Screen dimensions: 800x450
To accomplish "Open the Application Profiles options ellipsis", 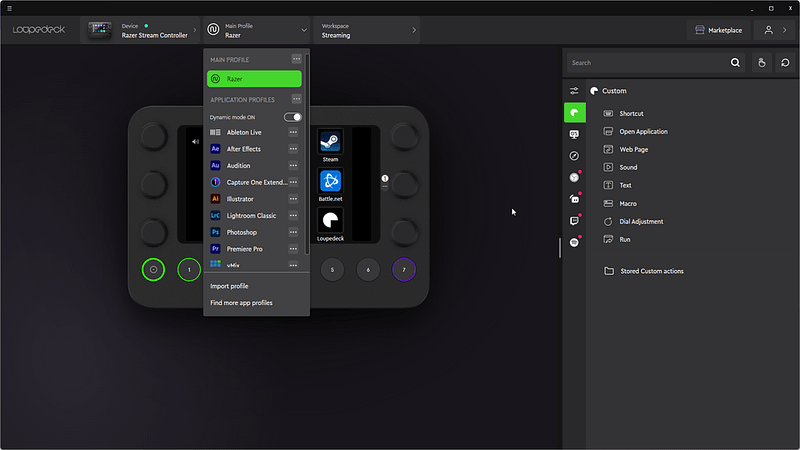I will (x=296, y=99).
